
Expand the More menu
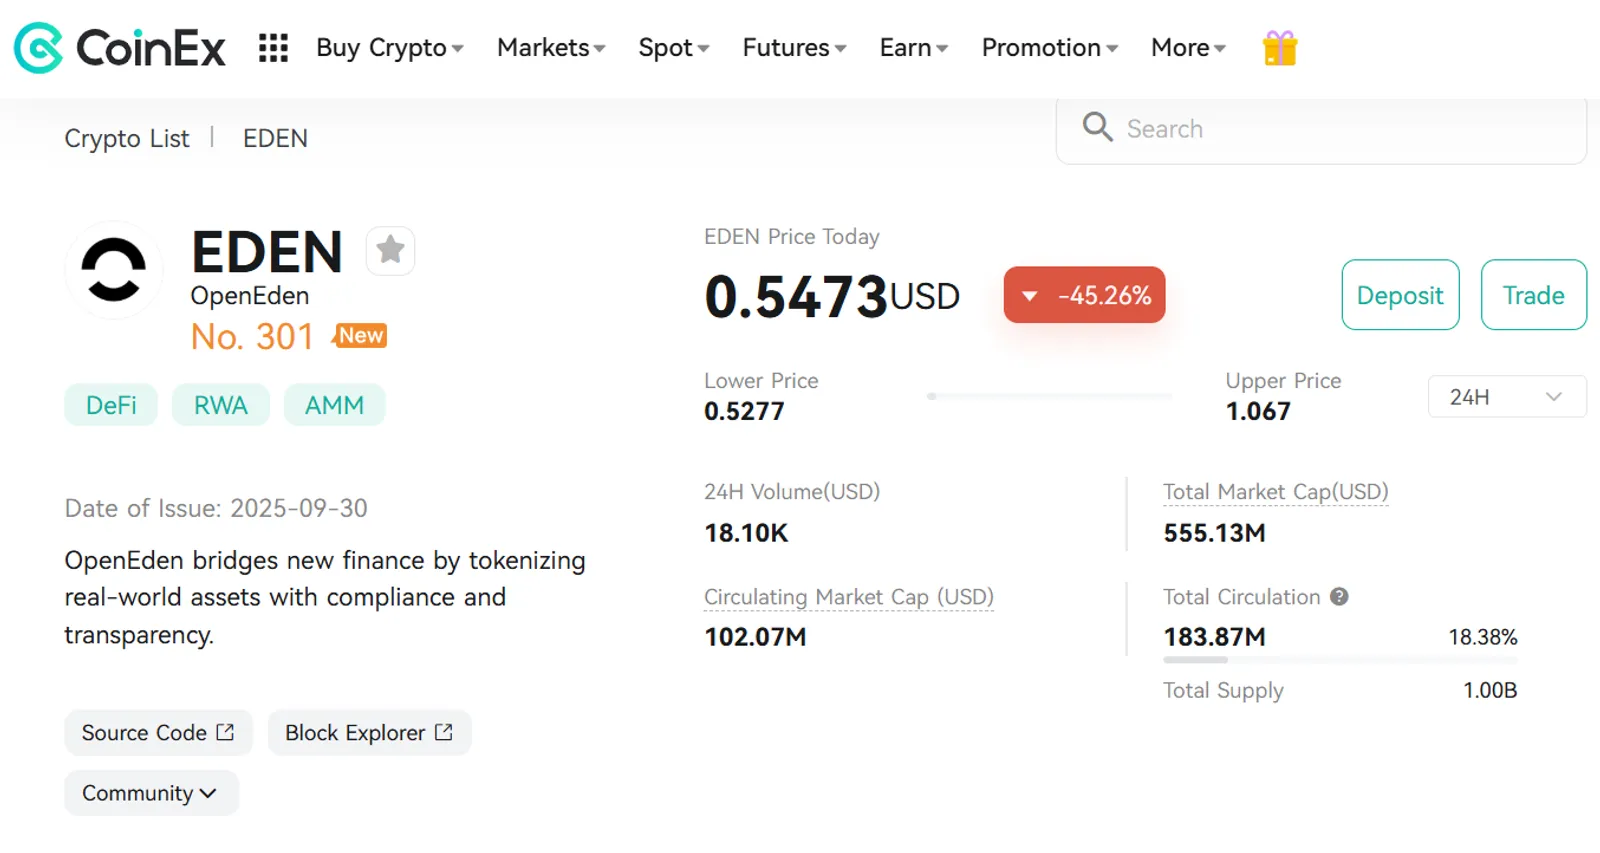(1188, 47)
